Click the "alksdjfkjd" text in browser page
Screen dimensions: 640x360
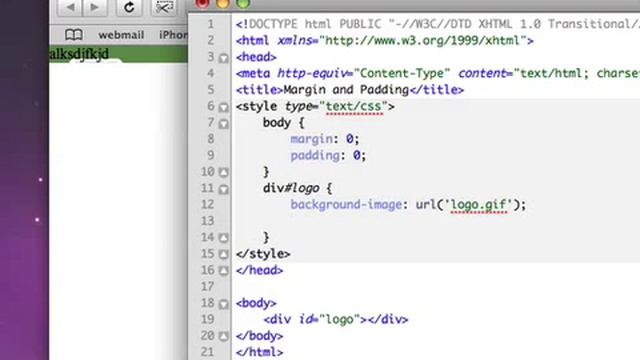point(79,53)
